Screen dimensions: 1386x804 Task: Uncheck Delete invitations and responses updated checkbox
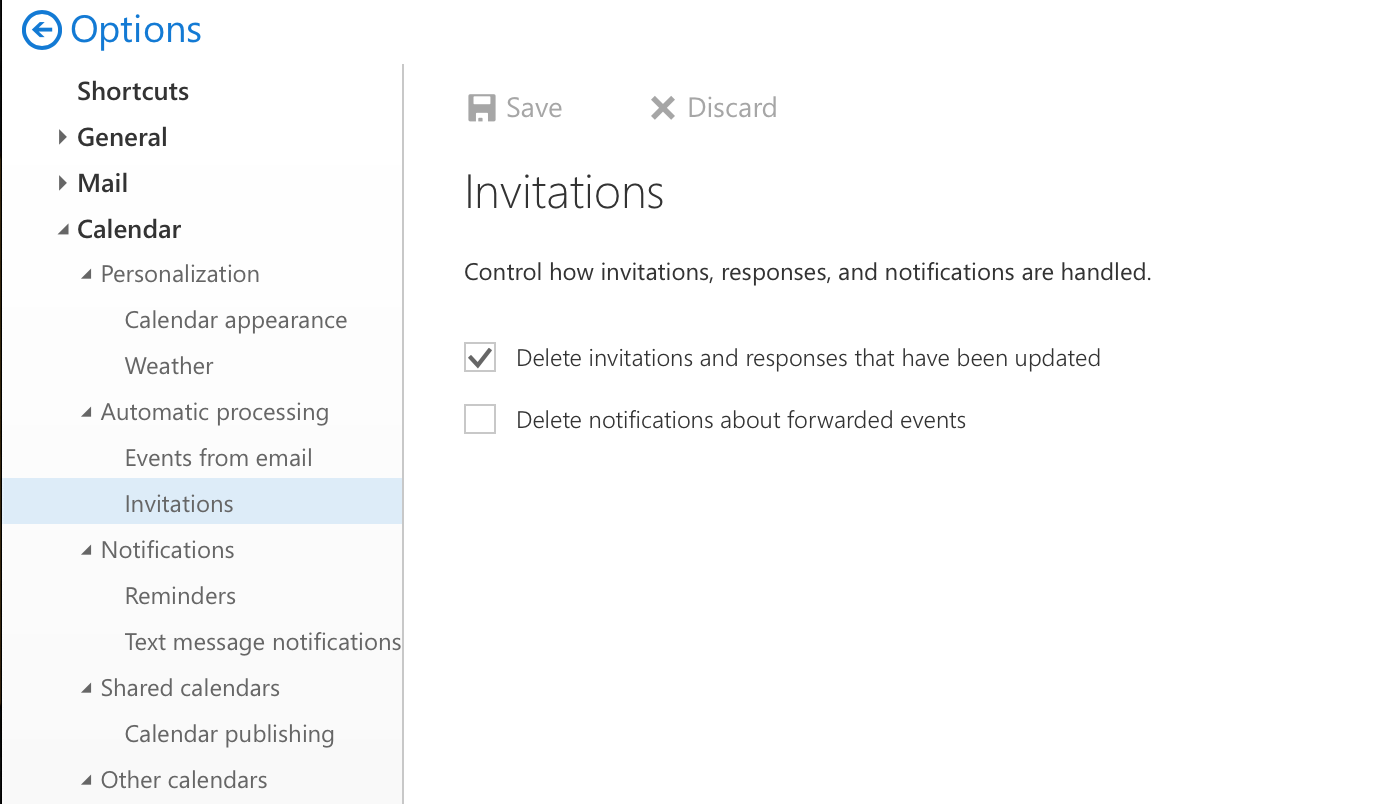480,357
